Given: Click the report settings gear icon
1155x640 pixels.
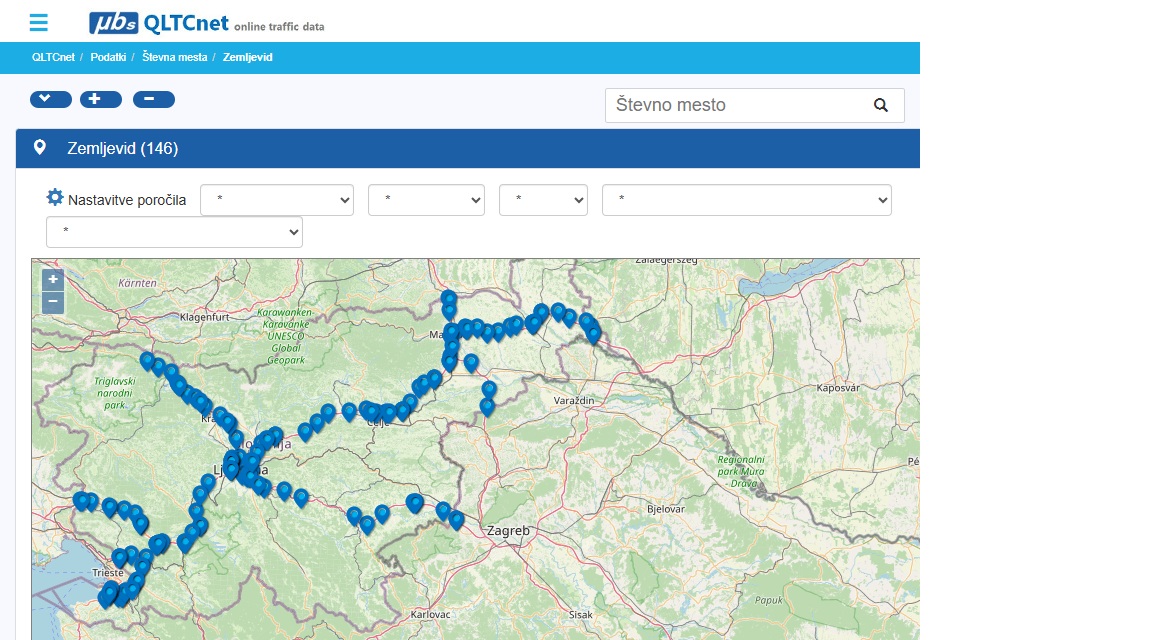Looking at the screenshot, I should coord(55,198).
